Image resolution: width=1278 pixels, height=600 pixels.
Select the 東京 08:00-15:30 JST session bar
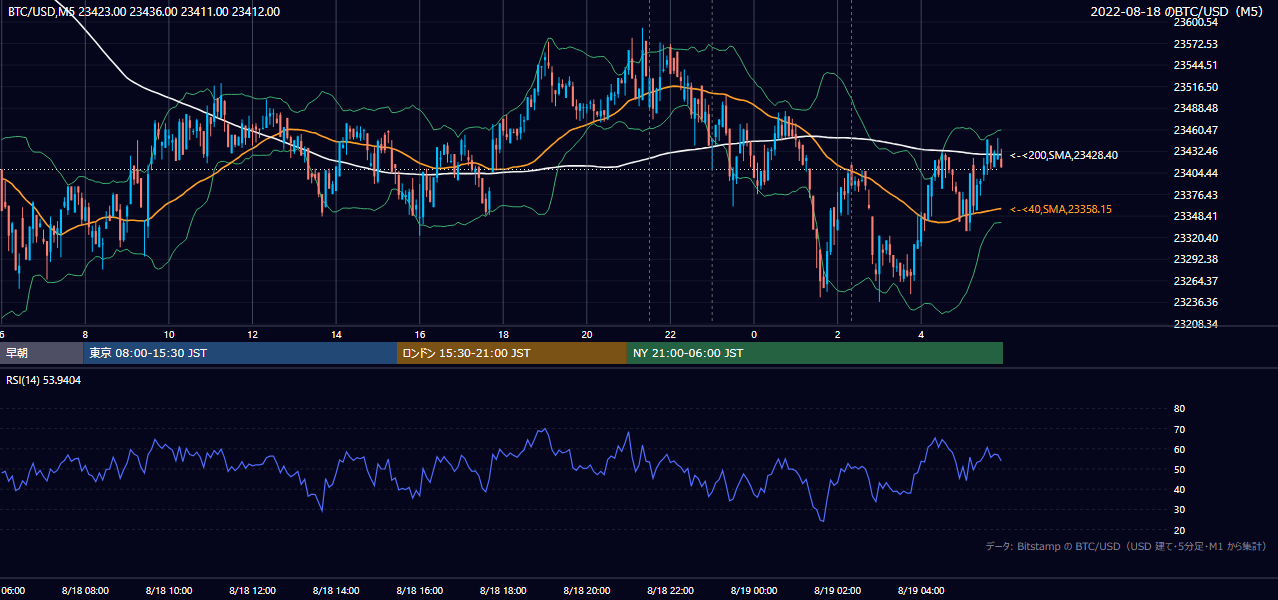click(241, 353)
